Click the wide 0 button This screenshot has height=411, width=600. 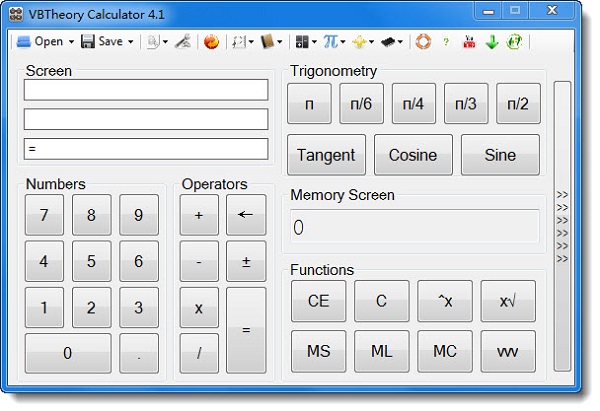(x=68, y=353)
